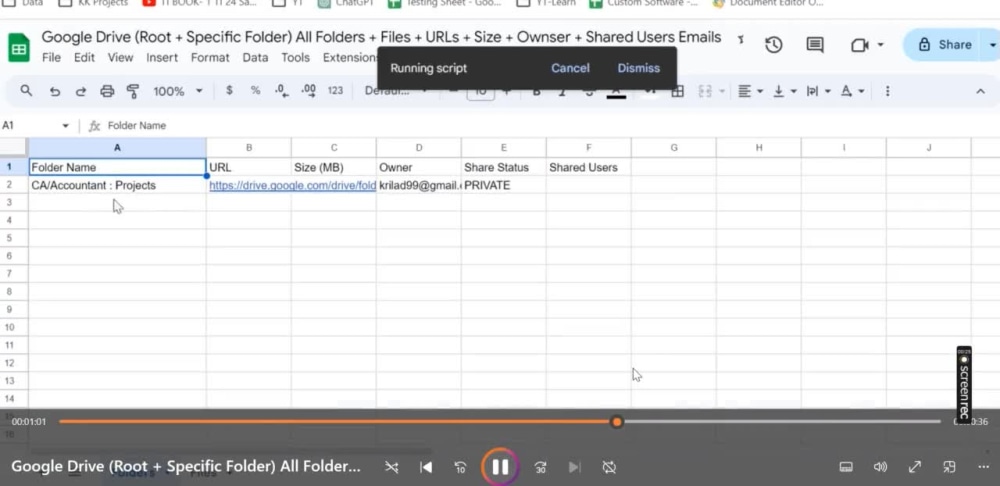This screenshot has height=486, width=1000.
Task: Click the decrease decimal places icon
Action: (281, 91)
